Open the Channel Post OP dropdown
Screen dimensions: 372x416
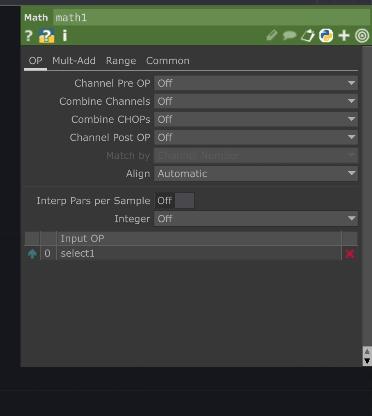(x=256, y=137)
